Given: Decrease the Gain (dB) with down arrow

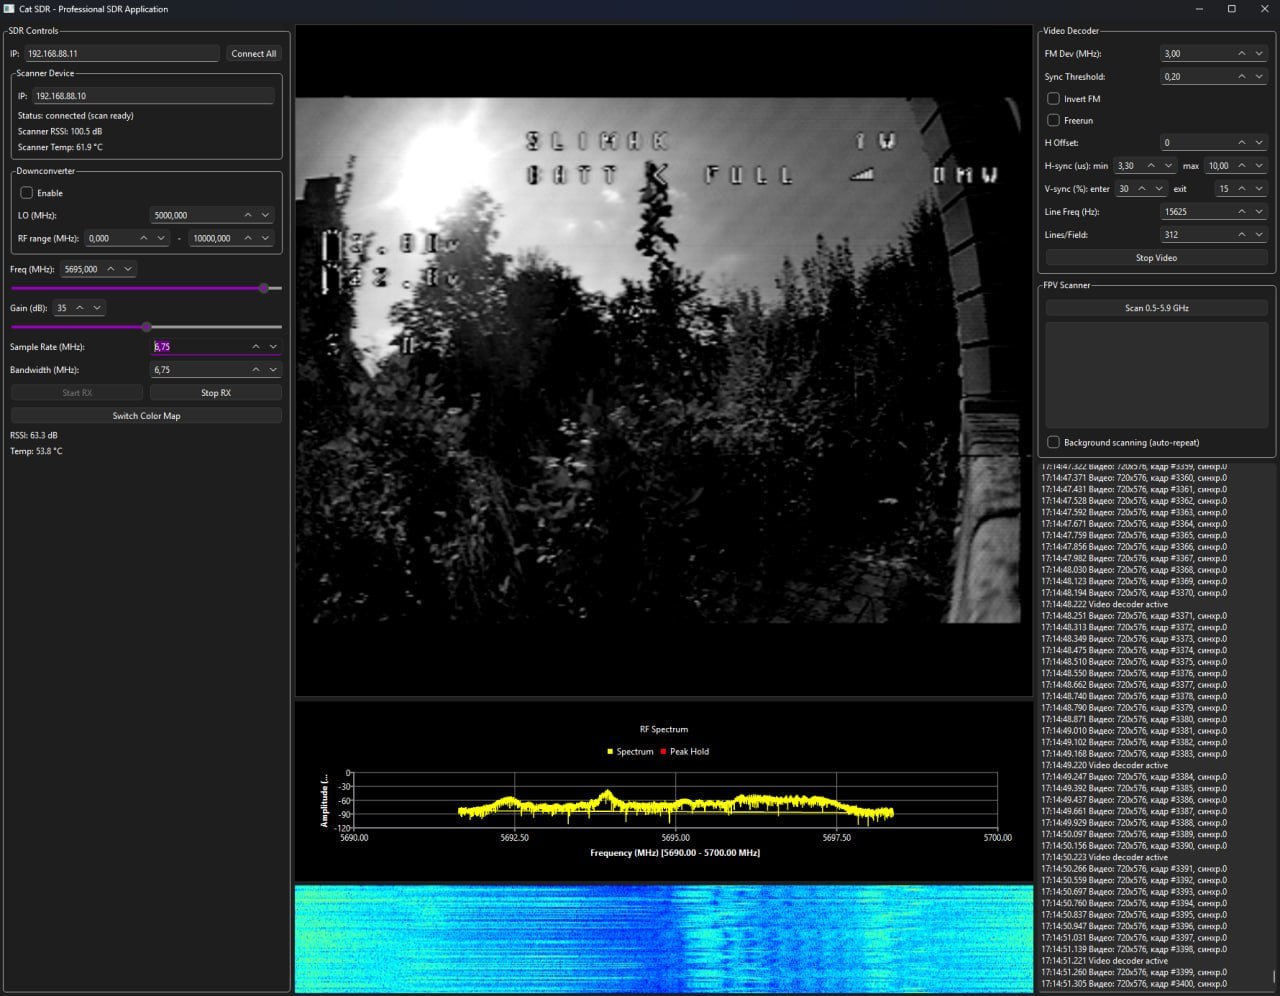Looking at the screenshot, I should click(x=97, y=308).
